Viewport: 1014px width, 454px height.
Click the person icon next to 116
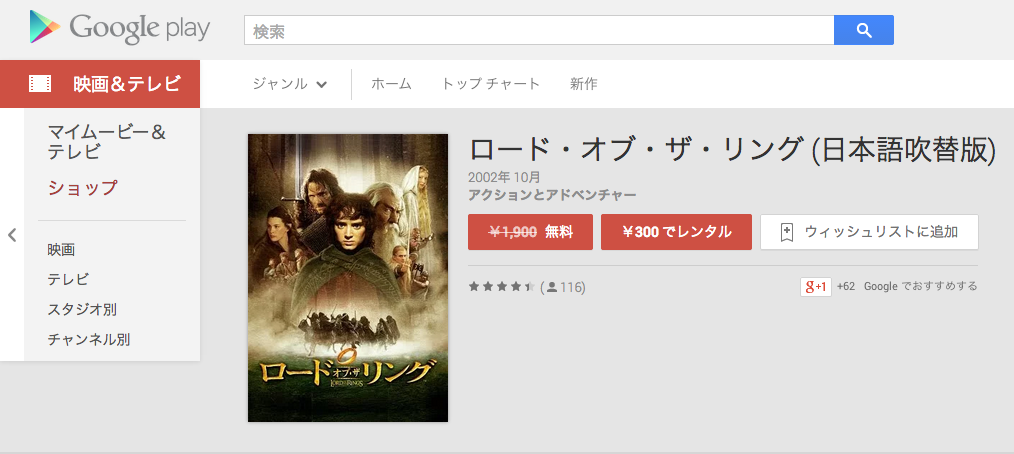tap(552, 286)
